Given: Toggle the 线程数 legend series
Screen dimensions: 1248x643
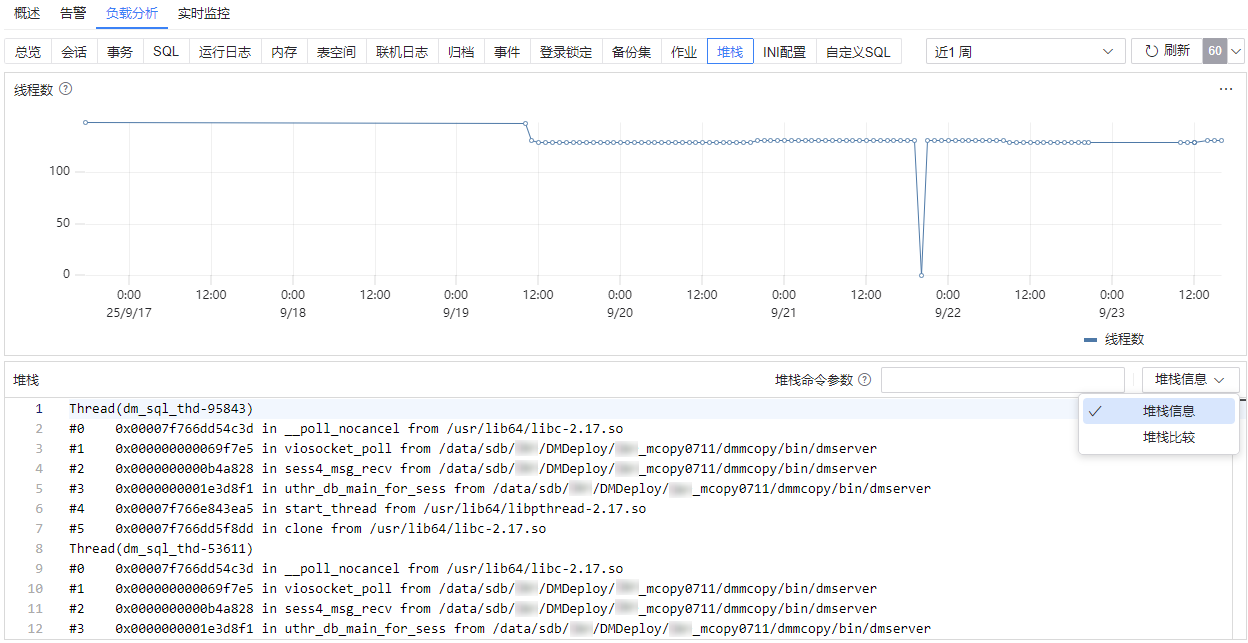Looking at the screenshot, I should [1114, 340].
